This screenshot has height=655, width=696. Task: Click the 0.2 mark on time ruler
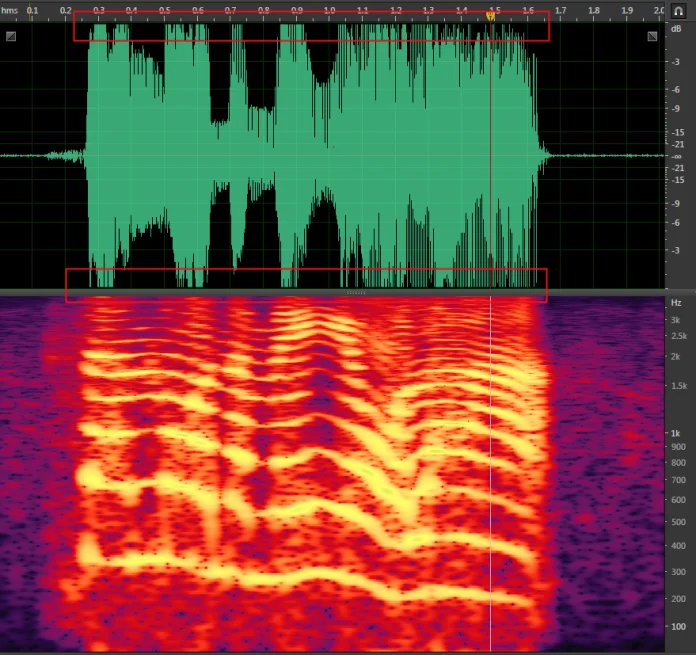click(66, 10)
